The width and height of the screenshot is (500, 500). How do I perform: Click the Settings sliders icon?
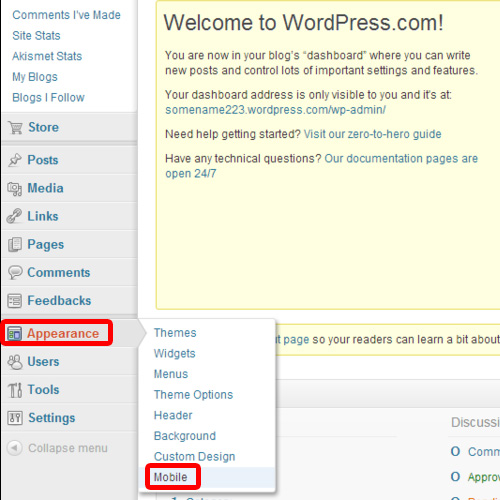(15, 418)
